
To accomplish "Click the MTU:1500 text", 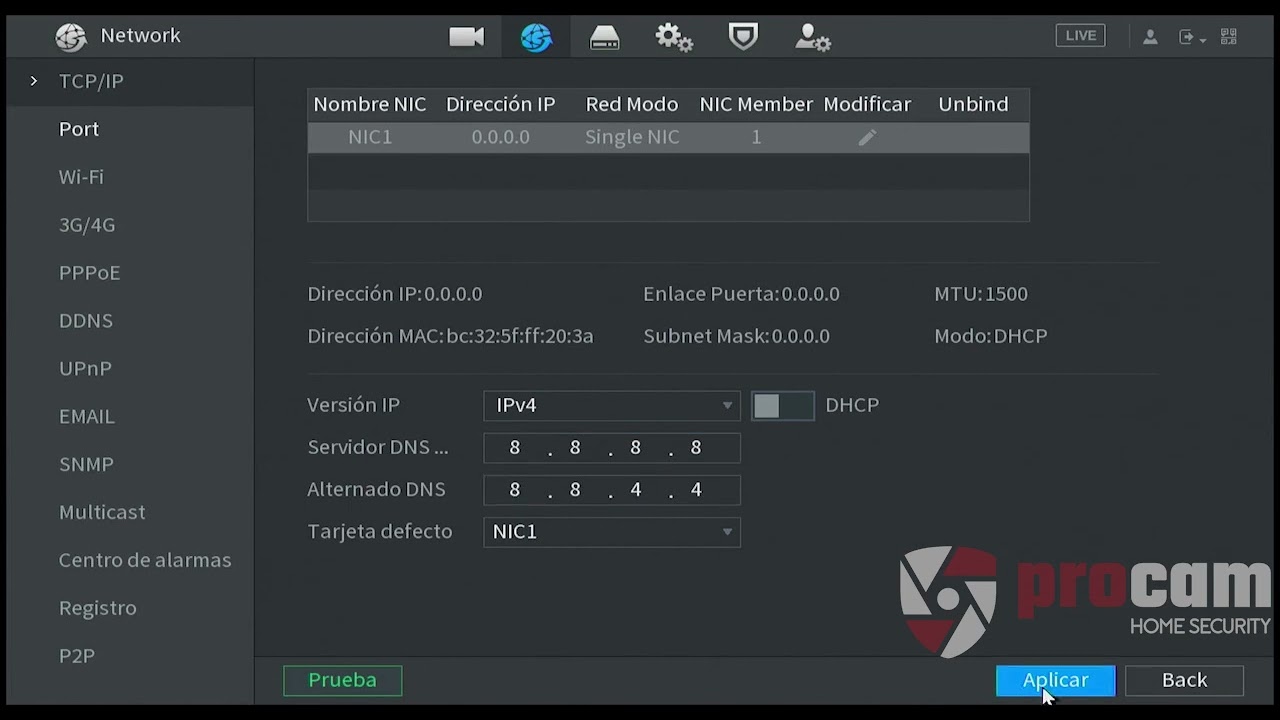I will pos(981,294).
